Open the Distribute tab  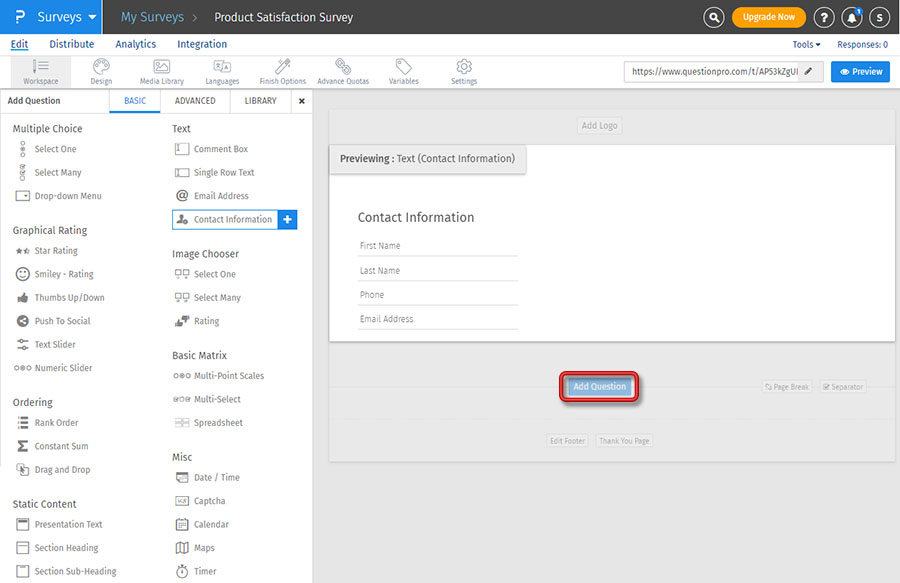pyautogui.click(x=72, y=44)
